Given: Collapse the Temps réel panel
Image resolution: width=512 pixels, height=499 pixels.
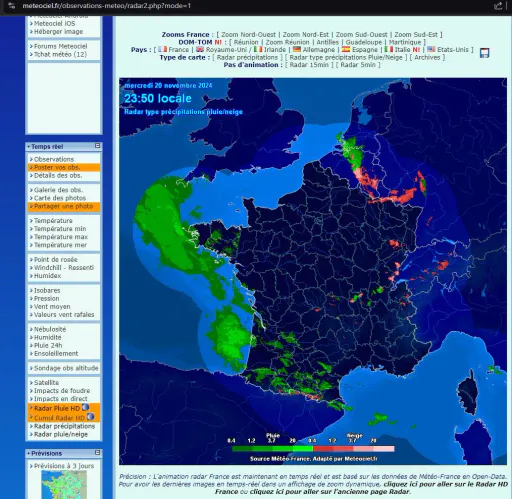Looking at the screenshot, I should (x=97, y=146).
